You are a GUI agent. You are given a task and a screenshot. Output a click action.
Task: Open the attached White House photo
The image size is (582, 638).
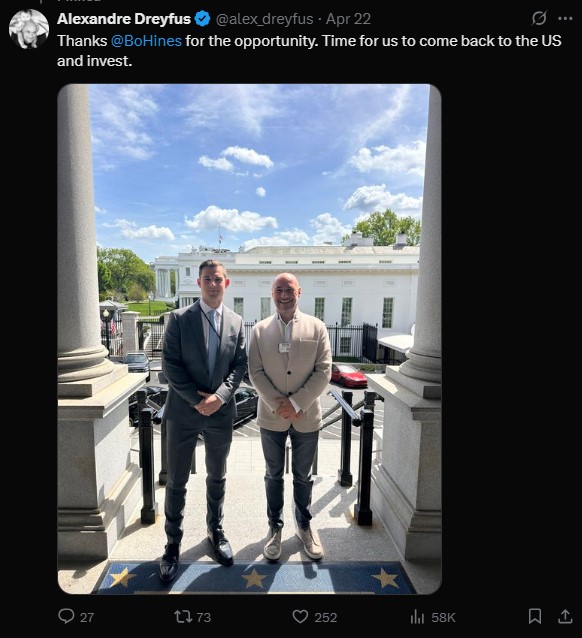pyautogui.click(x=249, y=339)
